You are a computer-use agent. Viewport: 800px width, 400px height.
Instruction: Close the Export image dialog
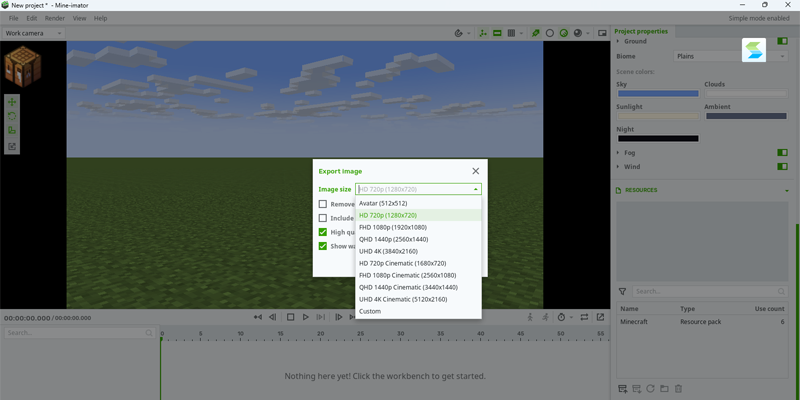click(476, 171)
